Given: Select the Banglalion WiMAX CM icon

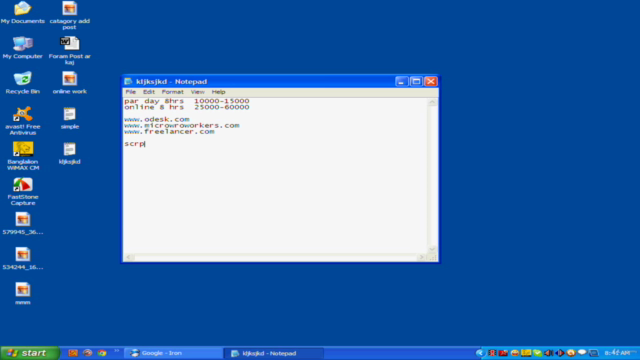Looking at the screenshot, I should click(23, 156).
